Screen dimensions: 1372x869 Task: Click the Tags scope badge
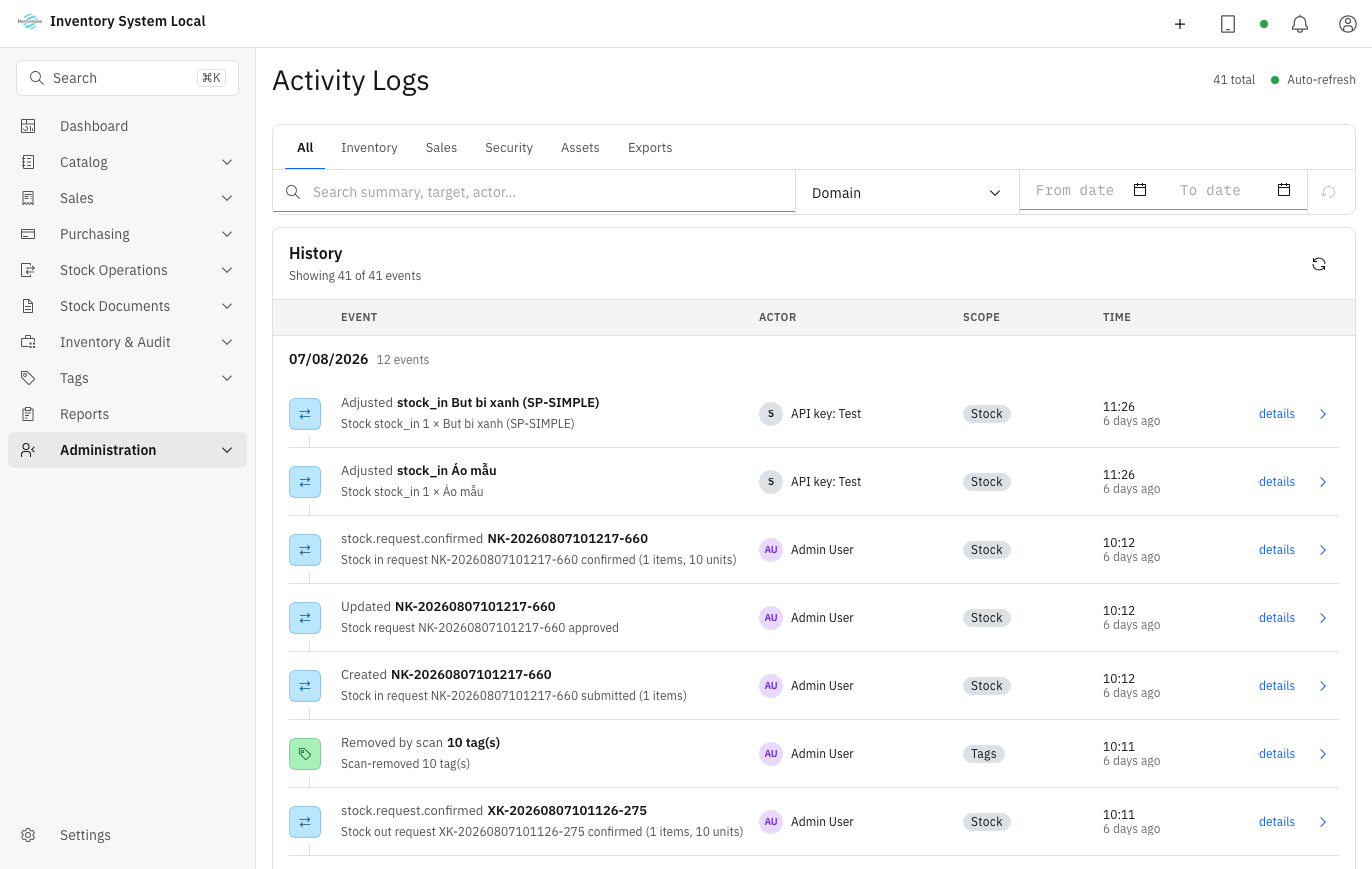pyautogui.click(x=984, y=754)
